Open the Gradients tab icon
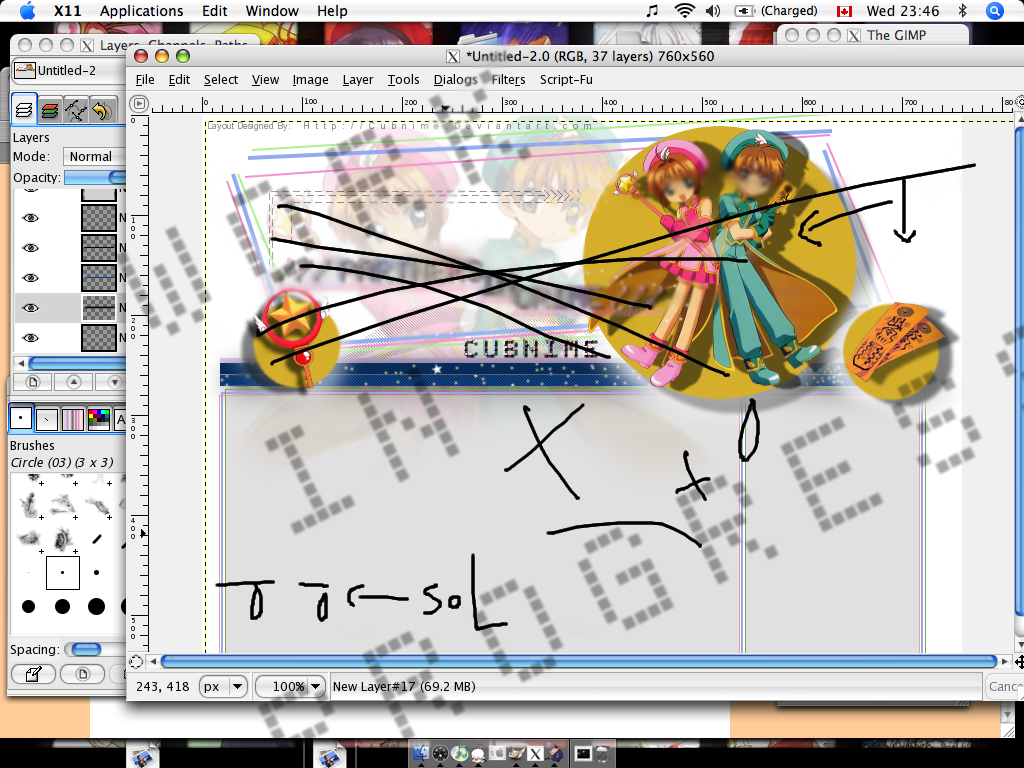This screenshot has height=768, width=1024. (x=72, y=419)
